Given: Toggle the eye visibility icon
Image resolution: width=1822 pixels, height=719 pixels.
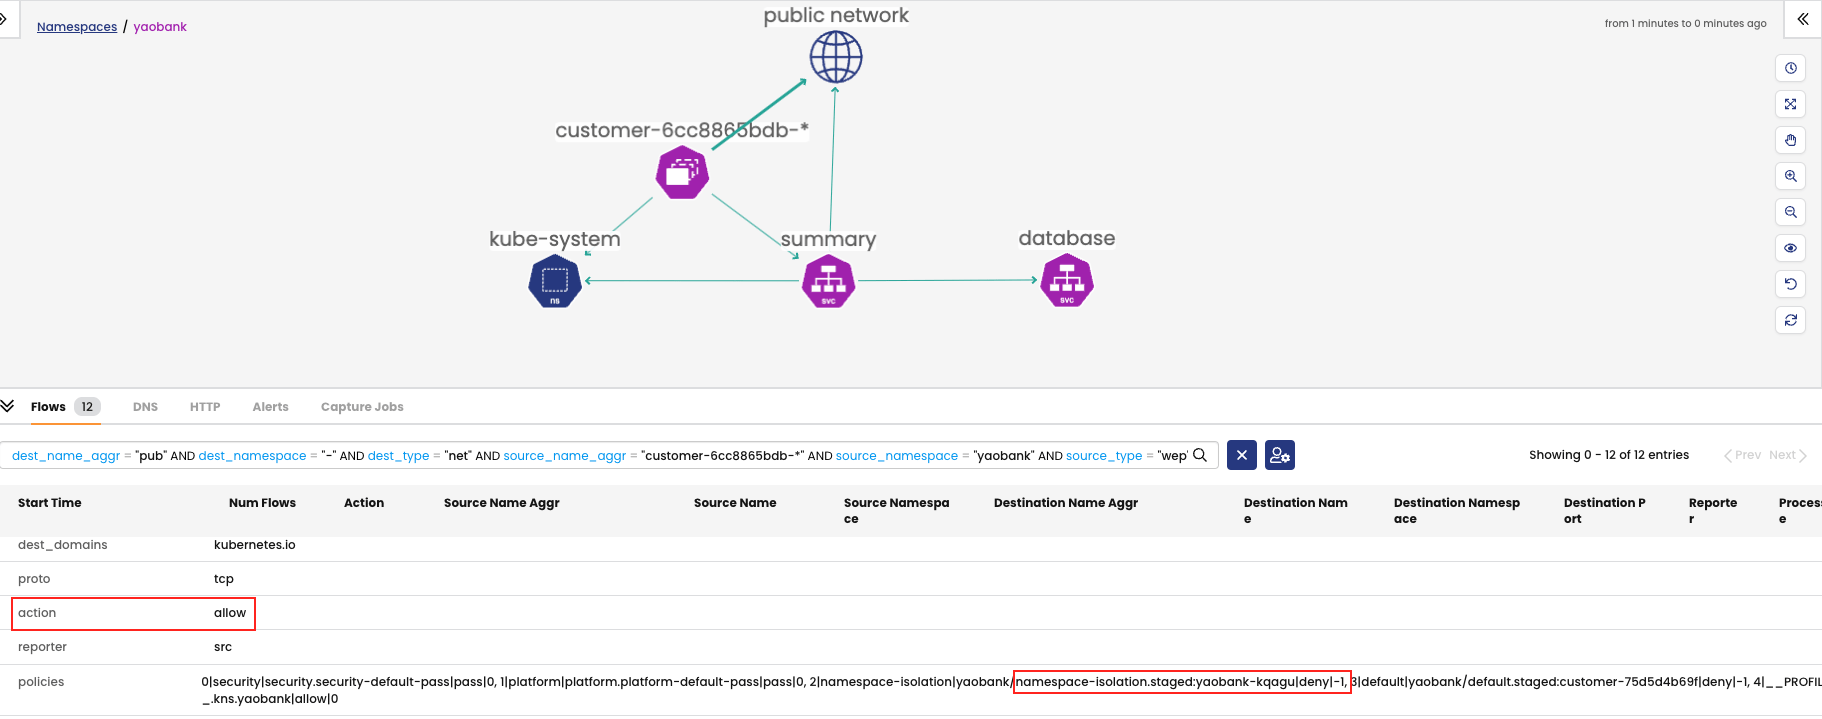Looking at the screenshot, I should (x=1790, y=248).
